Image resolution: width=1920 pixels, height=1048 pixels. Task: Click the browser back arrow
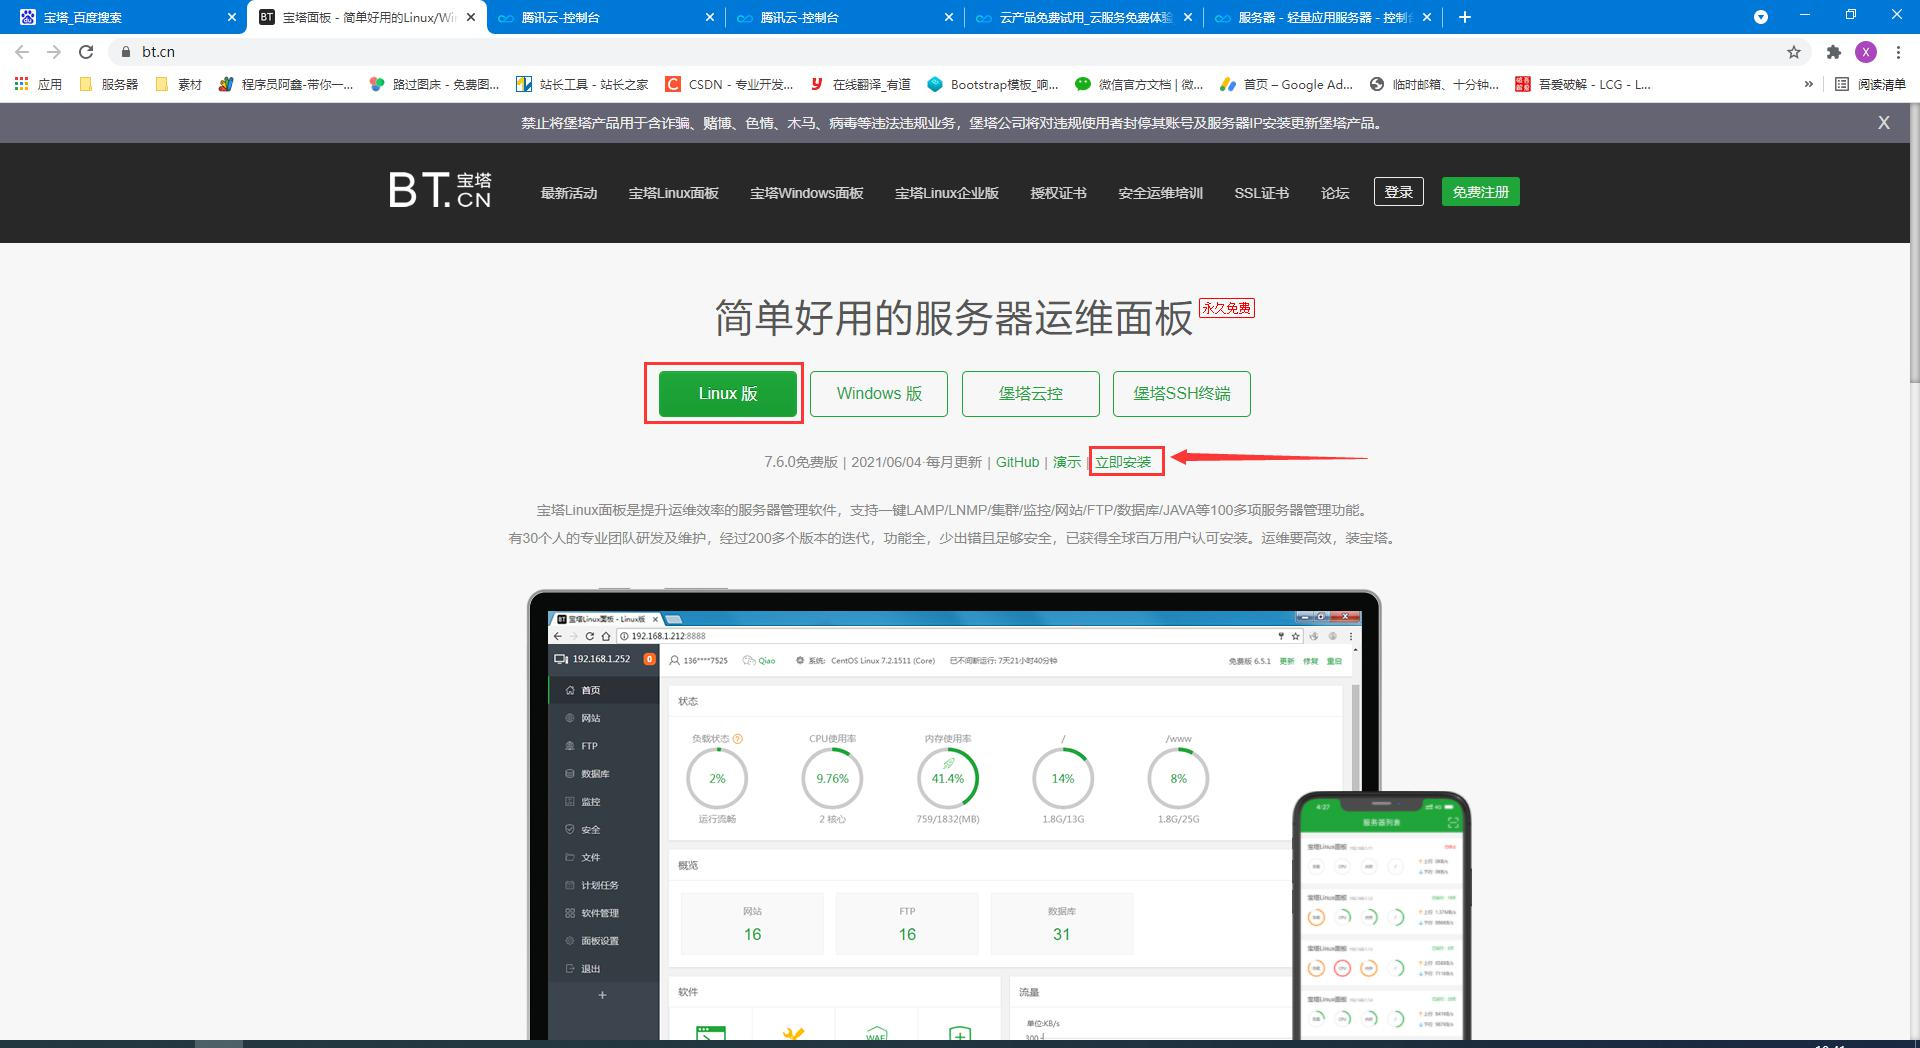coord(22,52)
